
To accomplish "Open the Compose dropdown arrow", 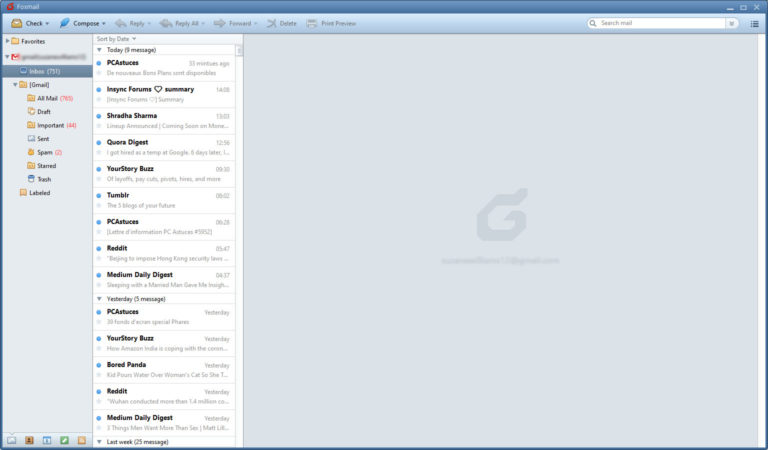I will point(104,24).
